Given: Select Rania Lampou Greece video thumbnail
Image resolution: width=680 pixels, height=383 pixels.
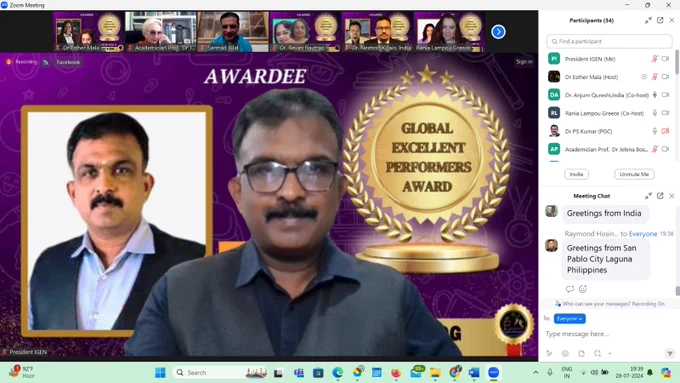Looking at the screenshot, I should (x=449, y=32).
